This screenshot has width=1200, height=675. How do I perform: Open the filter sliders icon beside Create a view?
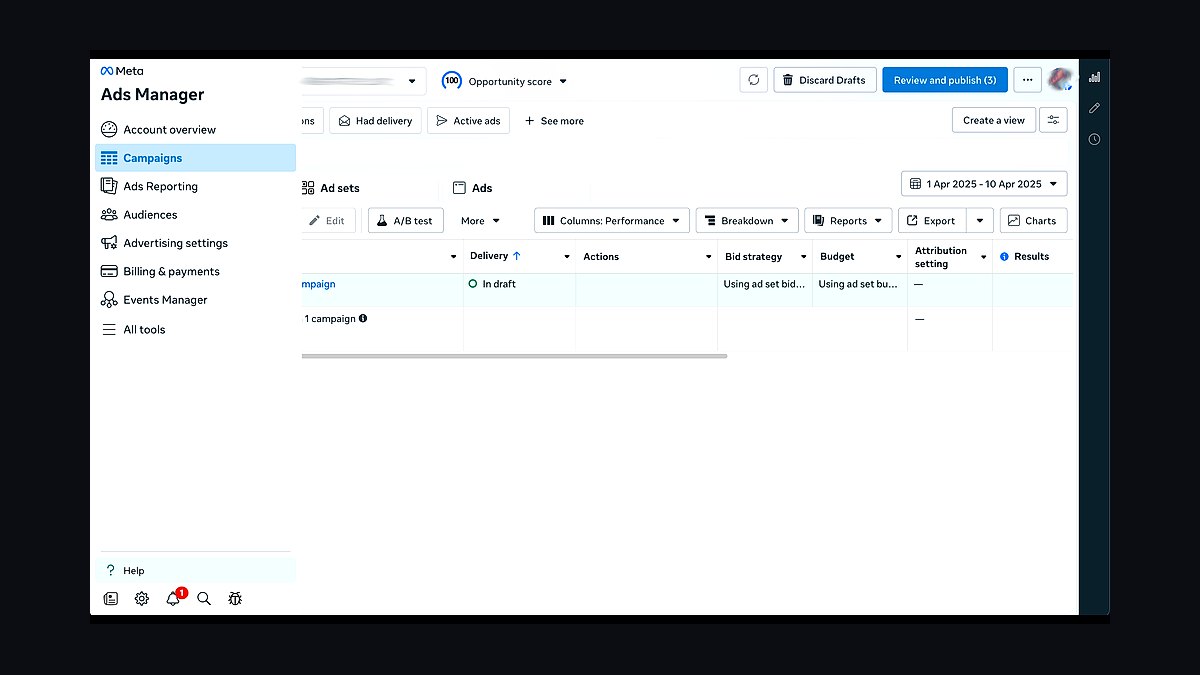(1053, 120)
